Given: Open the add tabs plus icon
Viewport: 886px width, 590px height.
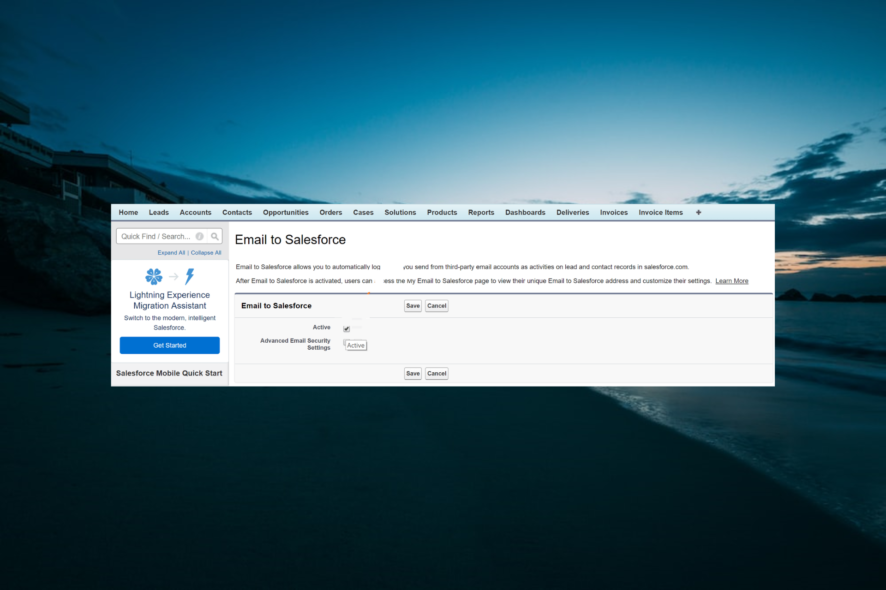Looking at the screenshot, I should coord(698,212).
